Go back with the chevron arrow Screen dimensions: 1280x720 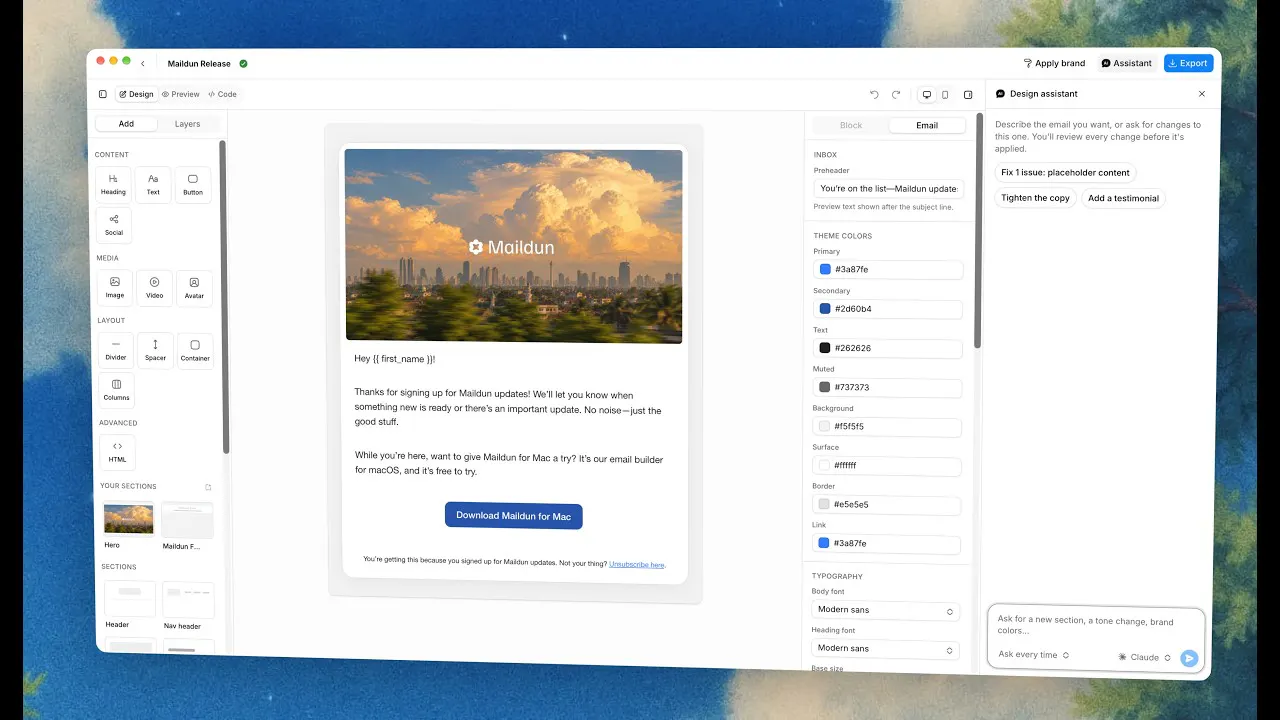tap(142, 64)
